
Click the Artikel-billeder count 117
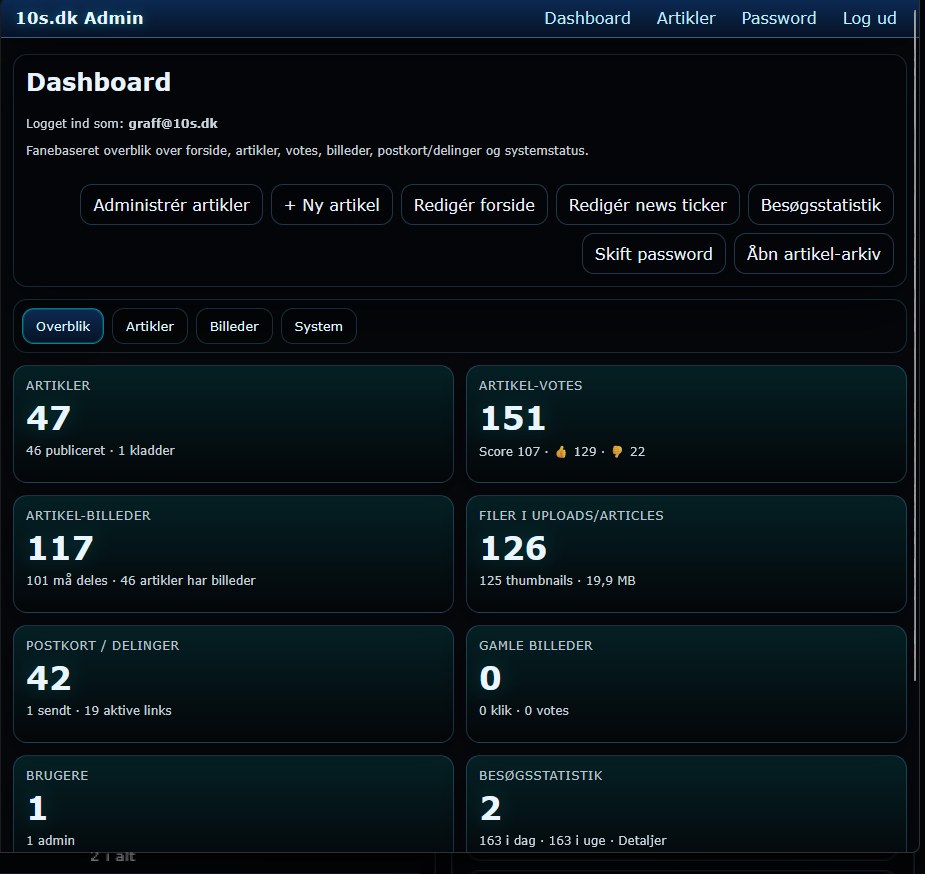60,548
